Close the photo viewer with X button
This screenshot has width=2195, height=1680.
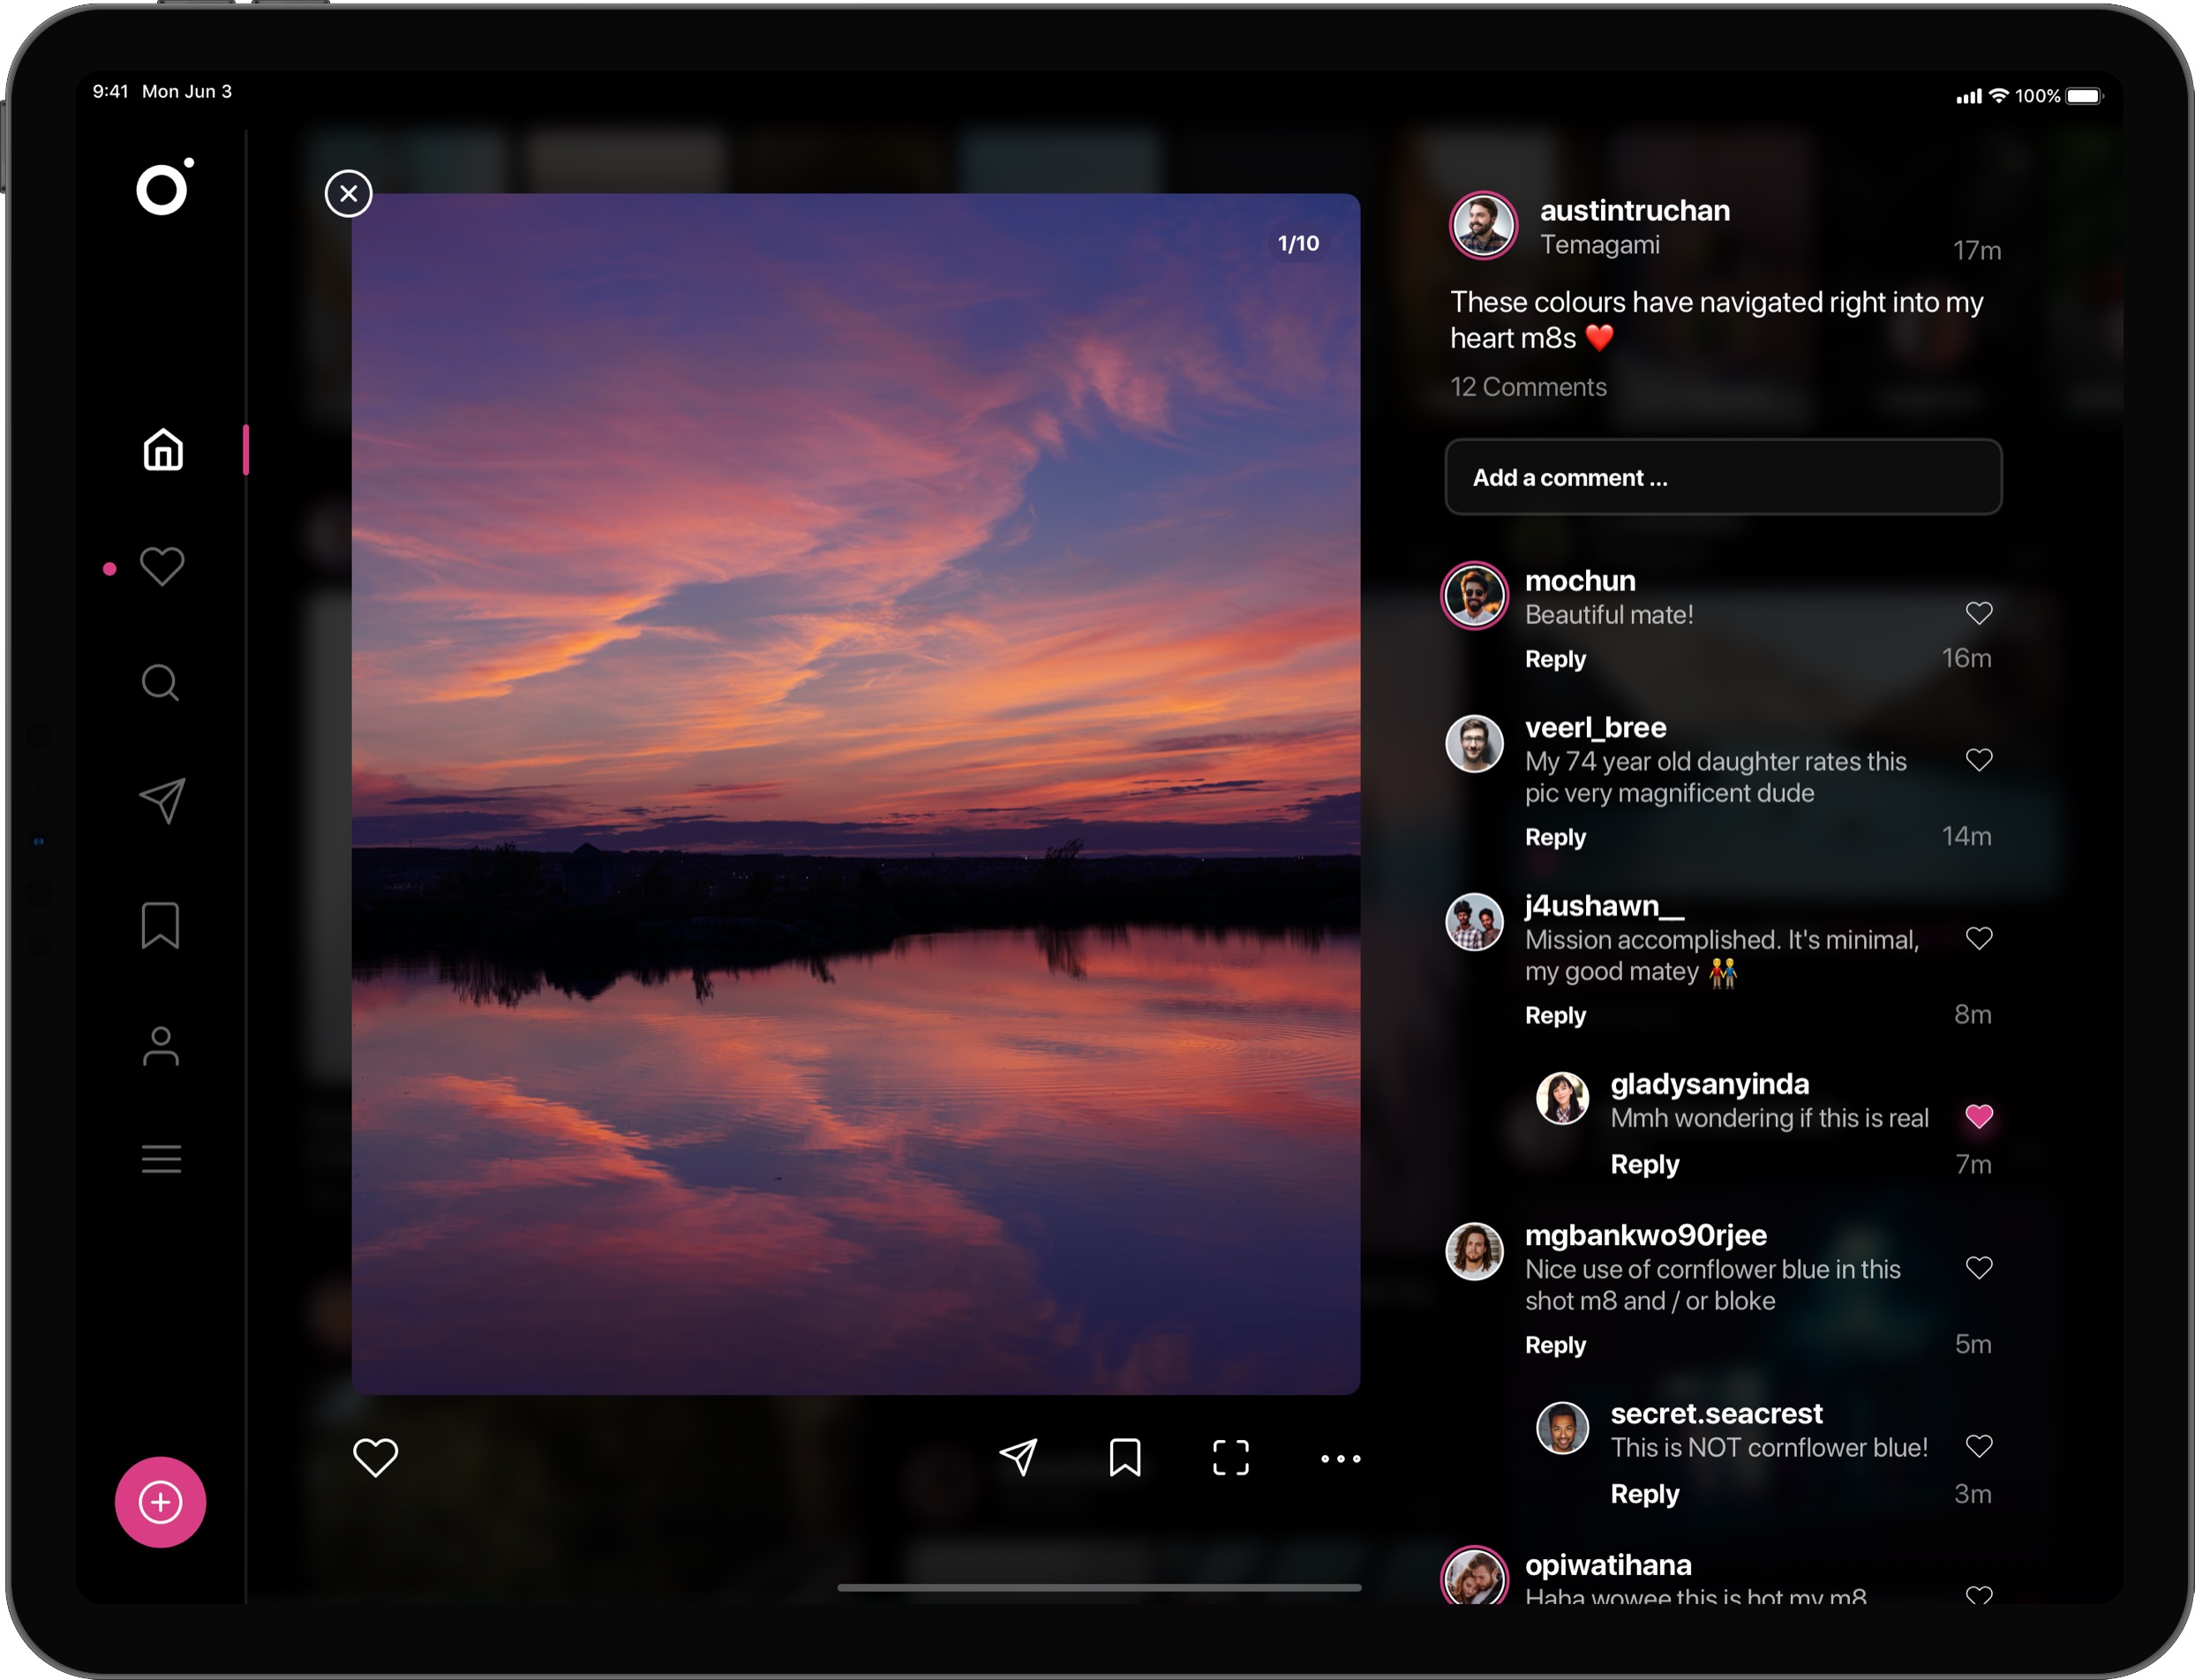(x=348, y=193)
